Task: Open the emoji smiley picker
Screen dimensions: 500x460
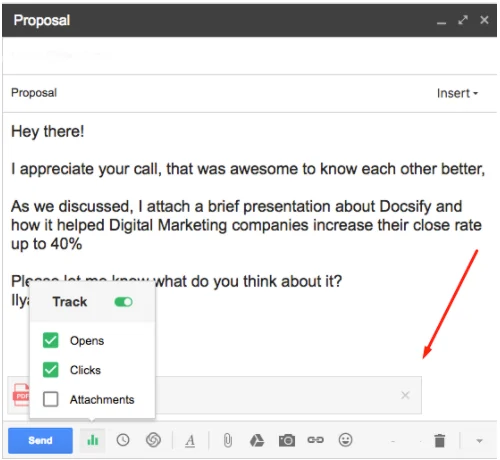Action: point(345,440)
